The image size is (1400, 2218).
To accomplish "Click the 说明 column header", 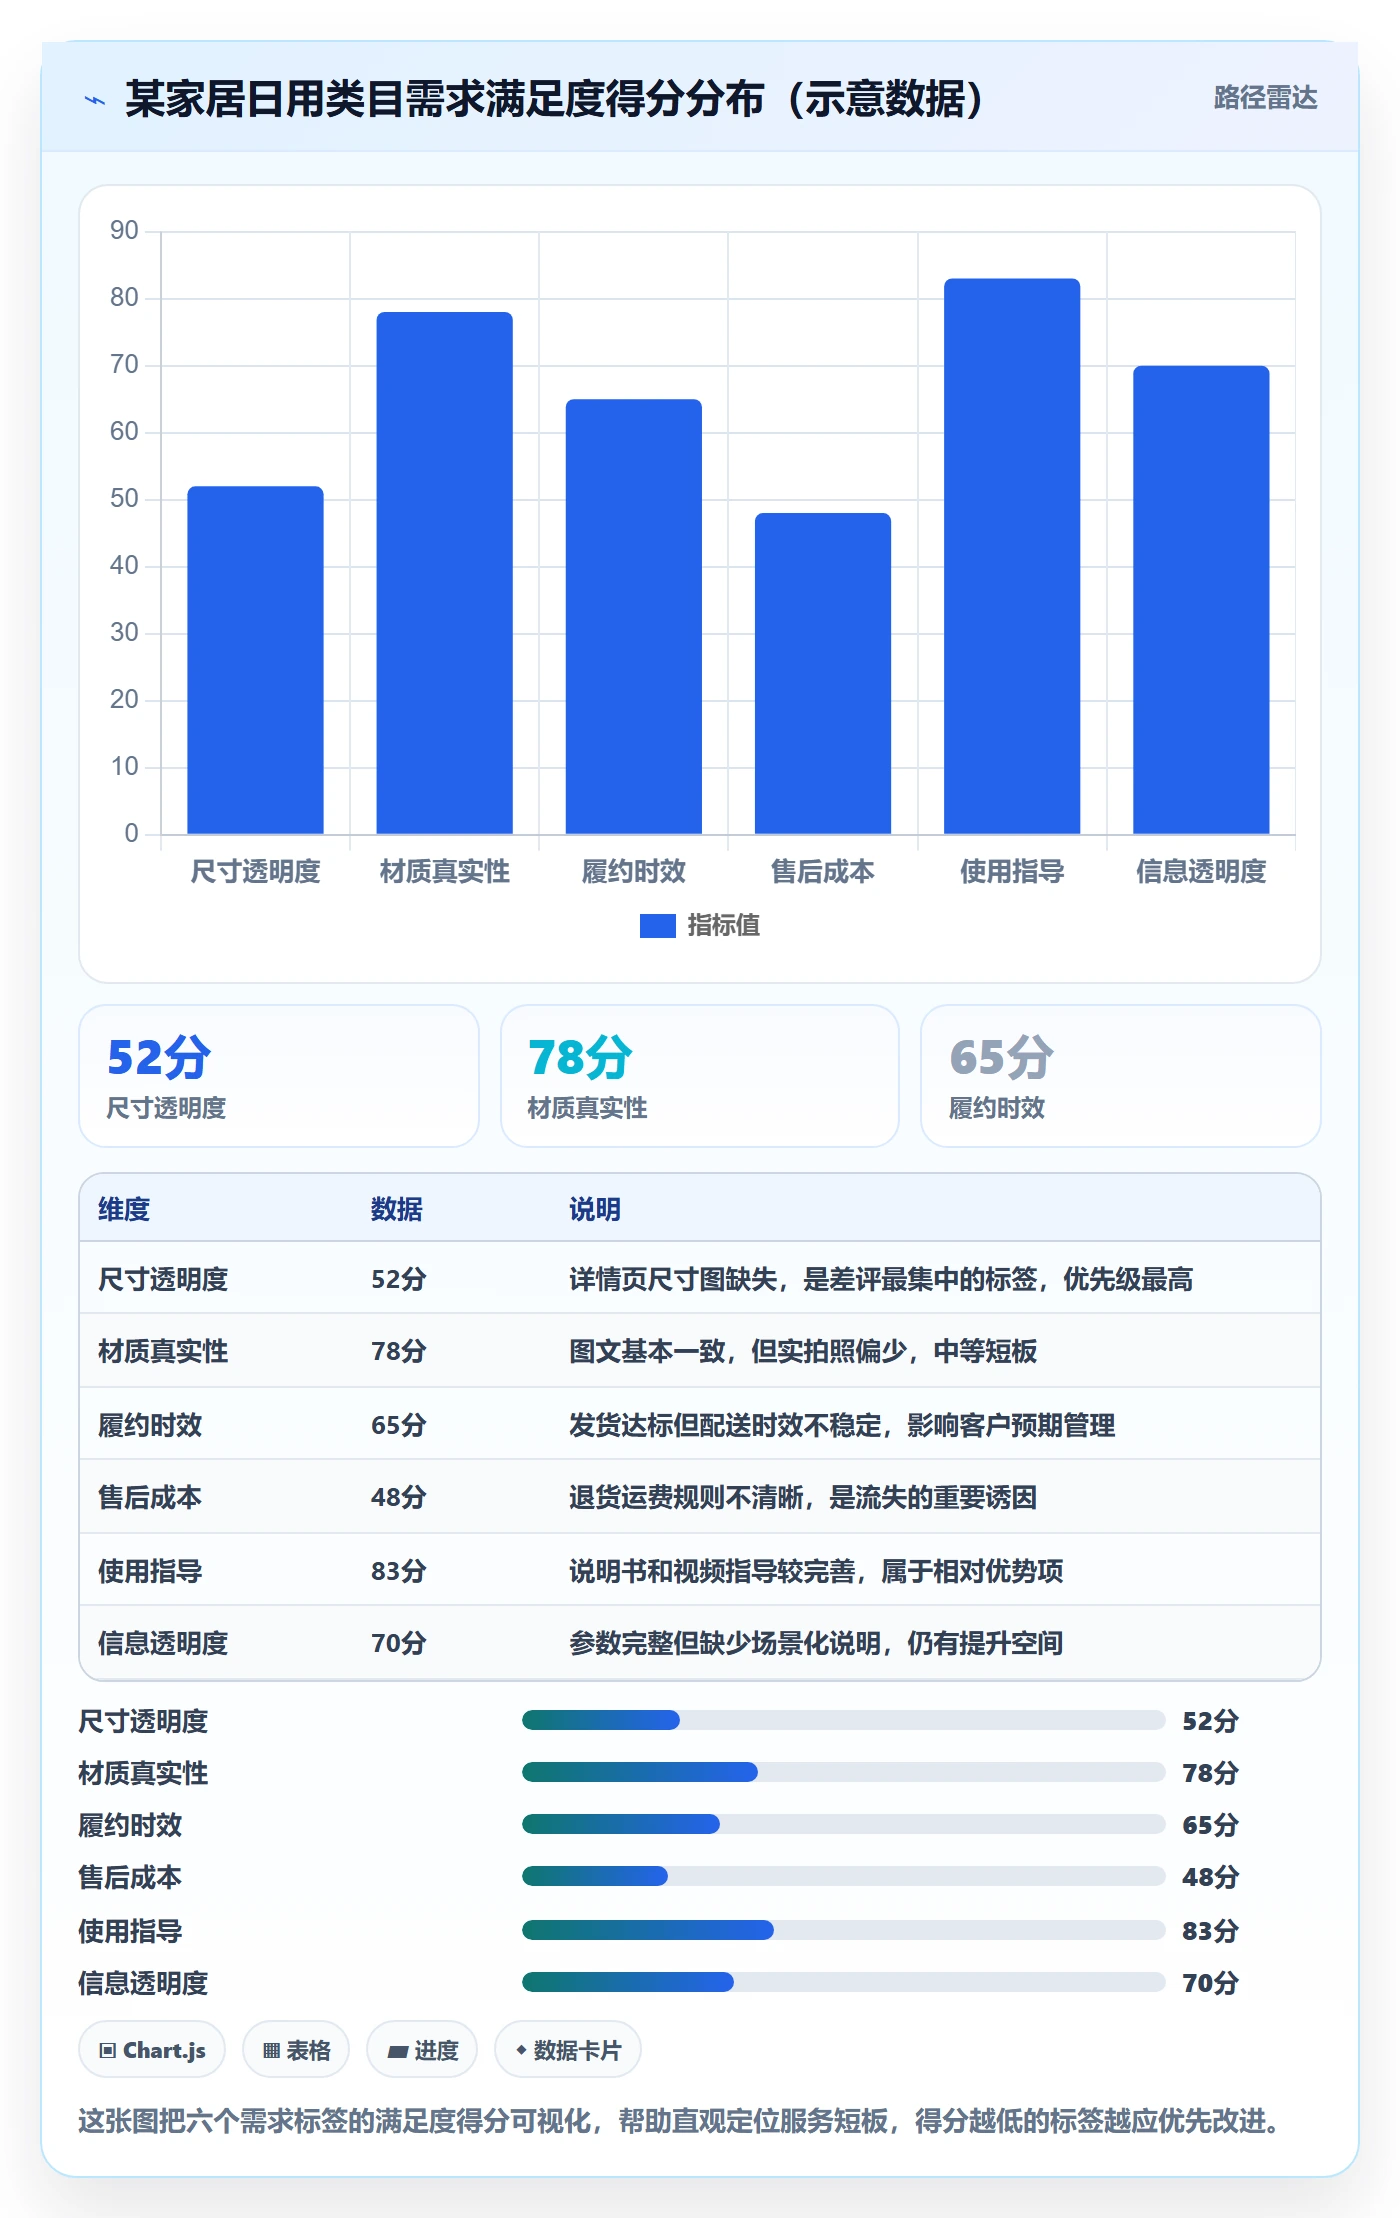I will pyautogui.click(x=595, y=1209).
